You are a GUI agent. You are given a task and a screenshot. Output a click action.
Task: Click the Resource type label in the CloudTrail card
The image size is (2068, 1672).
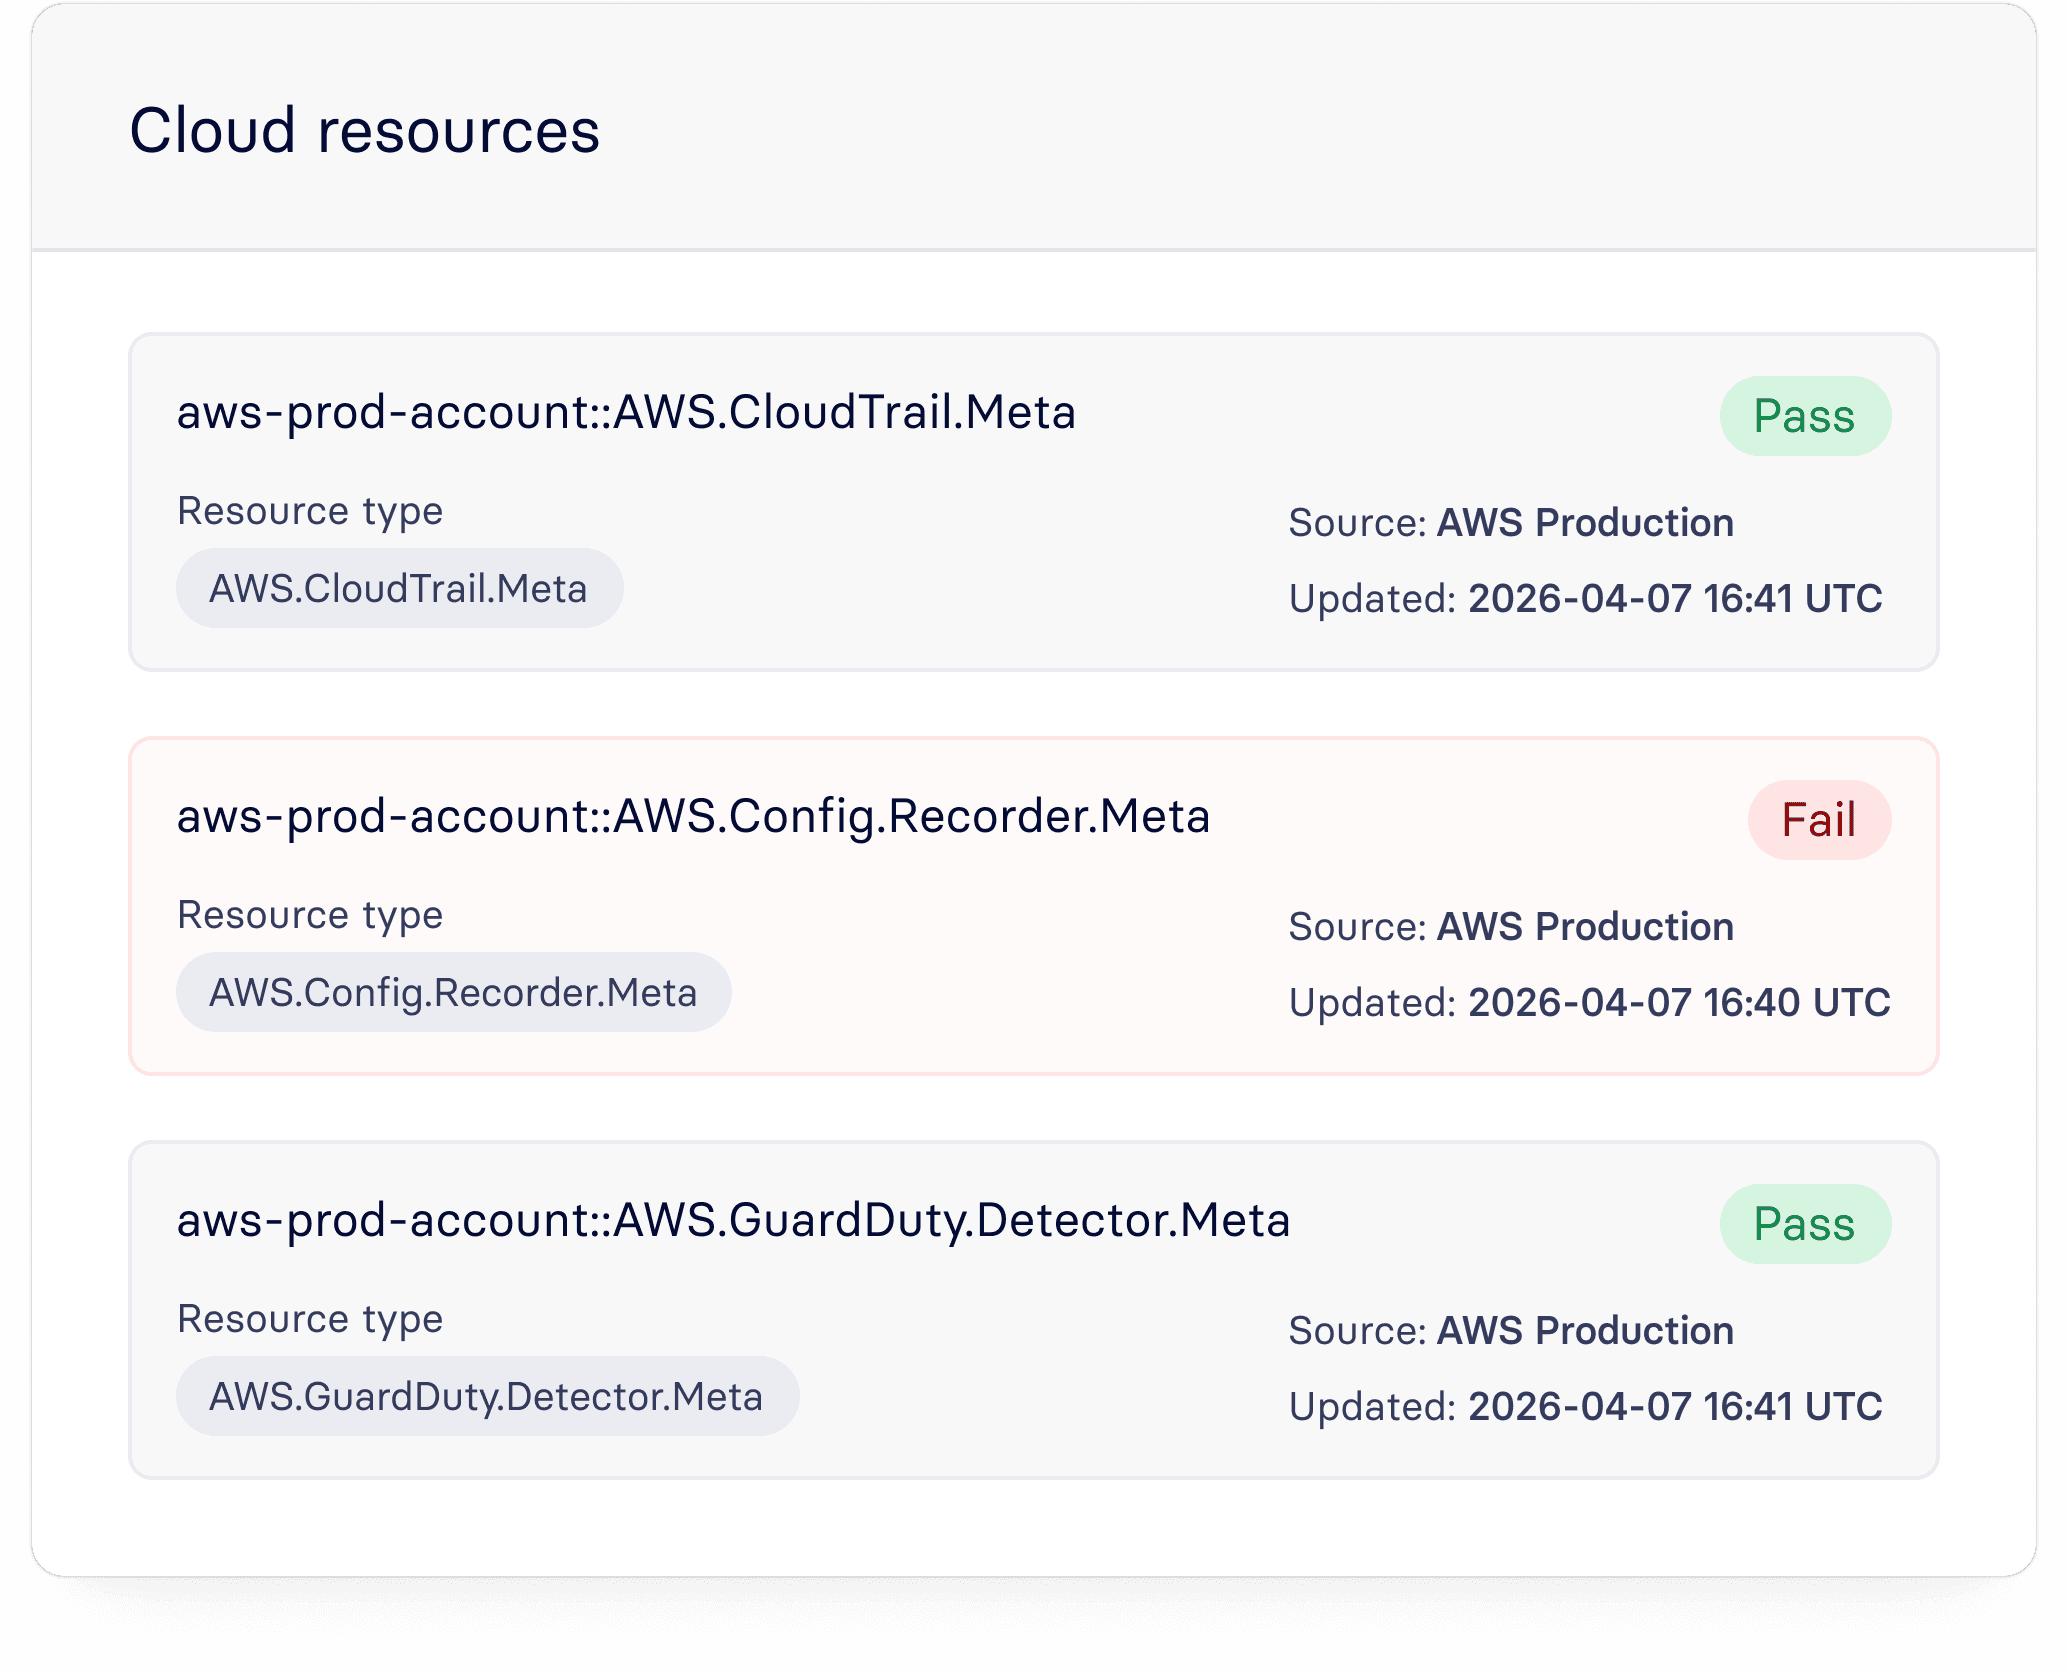coord(310,511)
